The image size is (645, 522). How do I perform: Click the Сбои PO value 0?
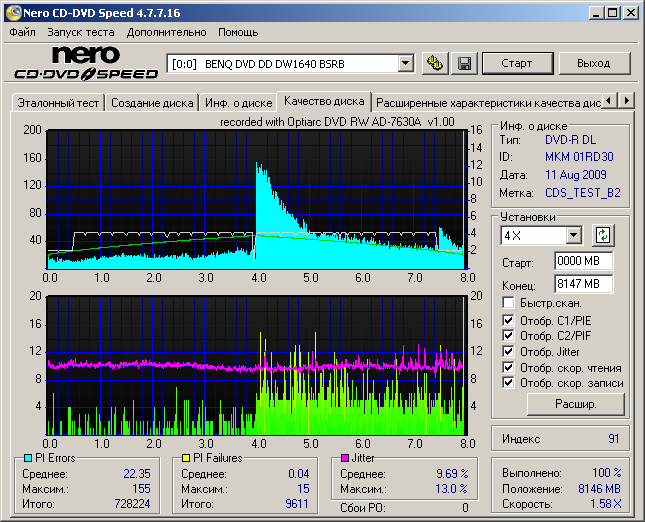click(x=465, y=508)
